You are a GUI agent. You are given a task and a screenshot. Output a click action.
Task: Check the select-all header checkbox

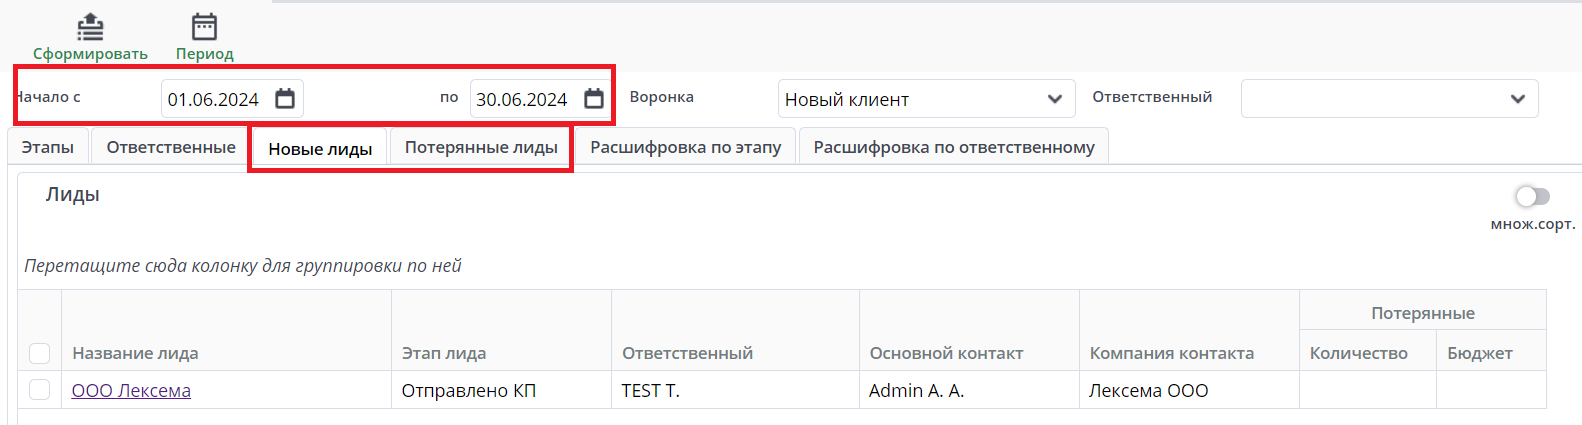[x=40, y=353]
